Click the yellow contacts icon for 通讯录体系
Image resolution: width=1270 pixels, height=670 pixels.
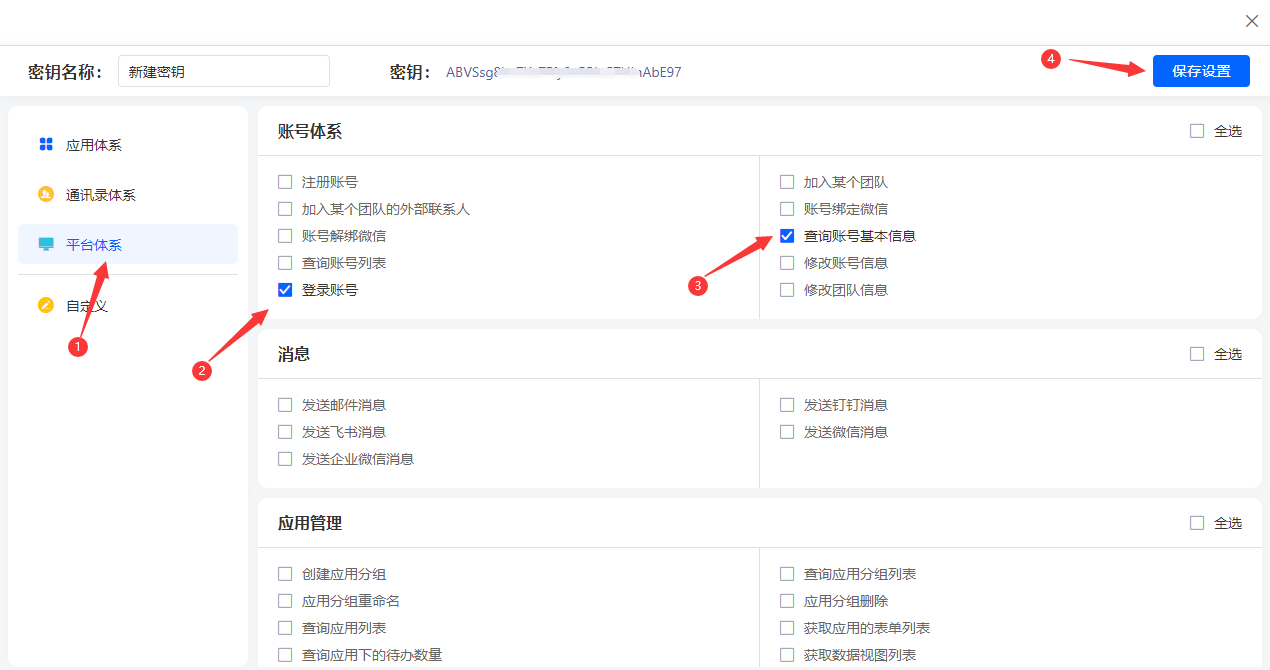tap(45, 194)
